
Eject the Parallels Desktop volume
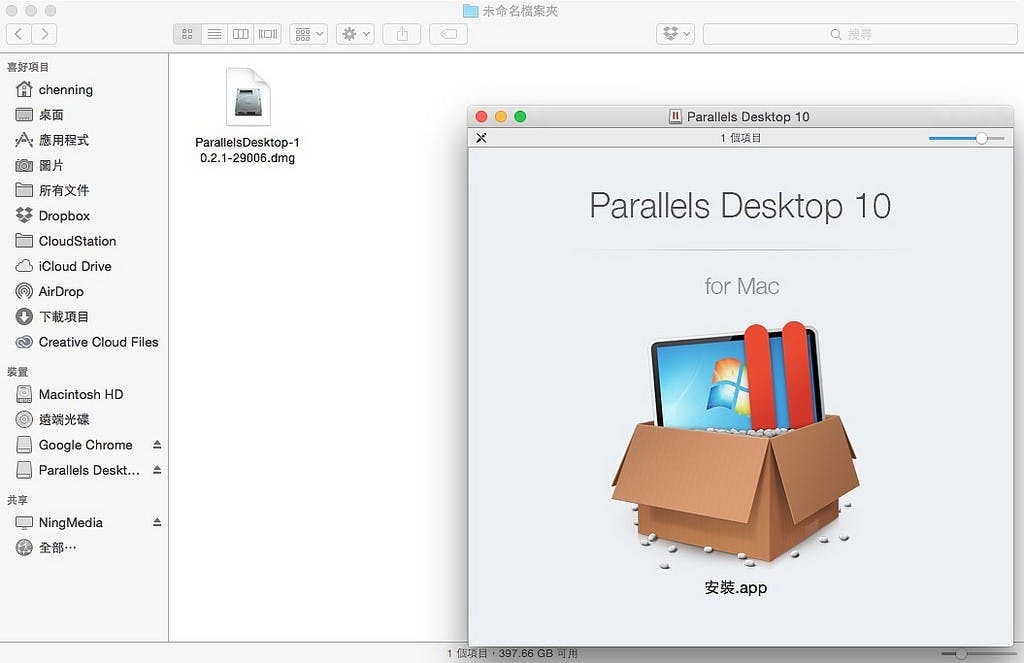tap(157, 470)
